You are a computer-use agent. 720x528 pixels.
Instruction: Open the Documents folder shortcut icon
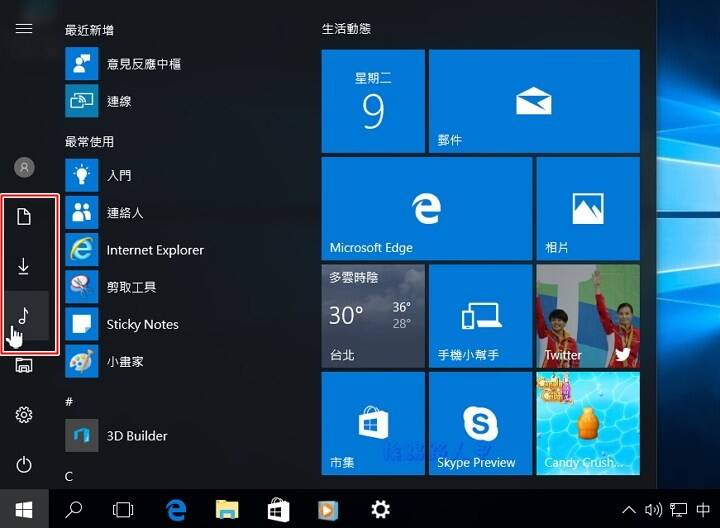(24, 216)
